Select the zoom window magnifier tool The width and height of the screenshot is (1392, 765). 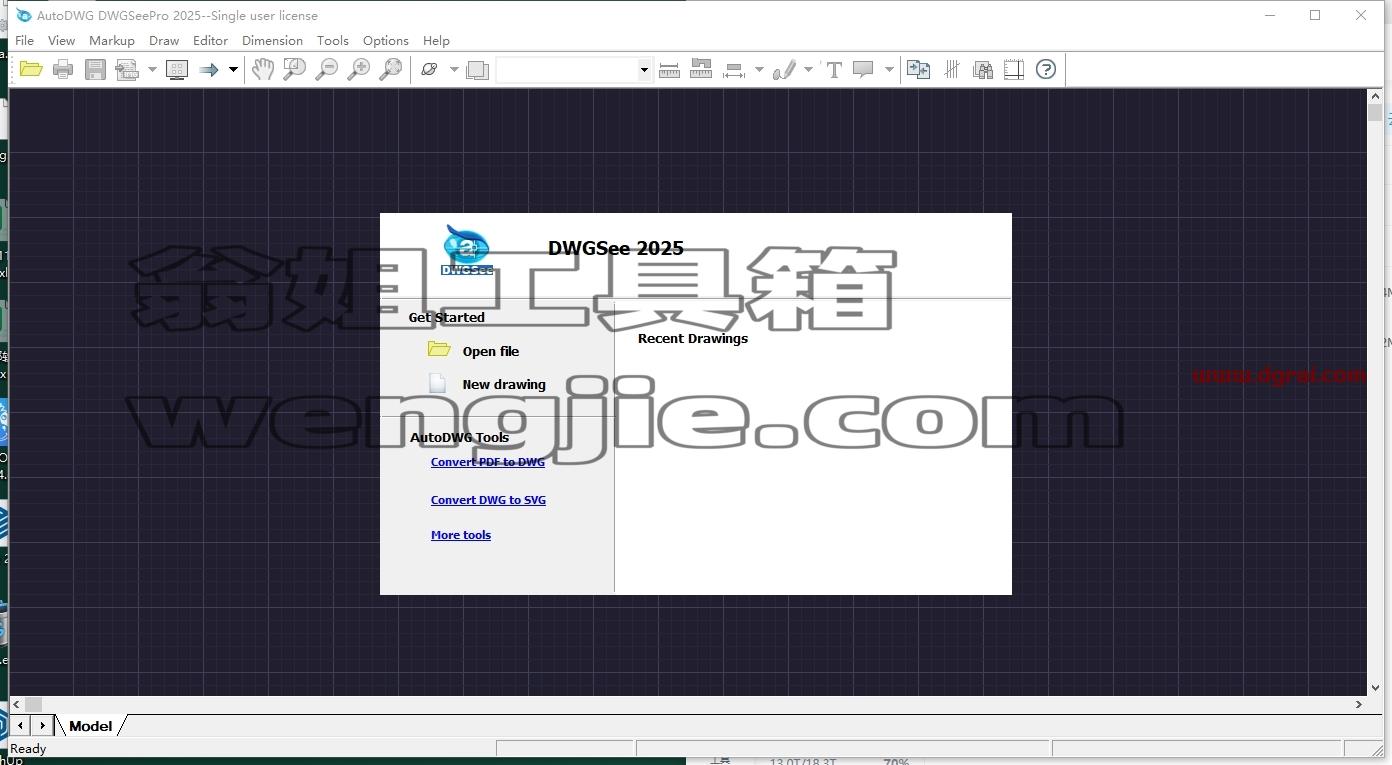coord(294,69)
